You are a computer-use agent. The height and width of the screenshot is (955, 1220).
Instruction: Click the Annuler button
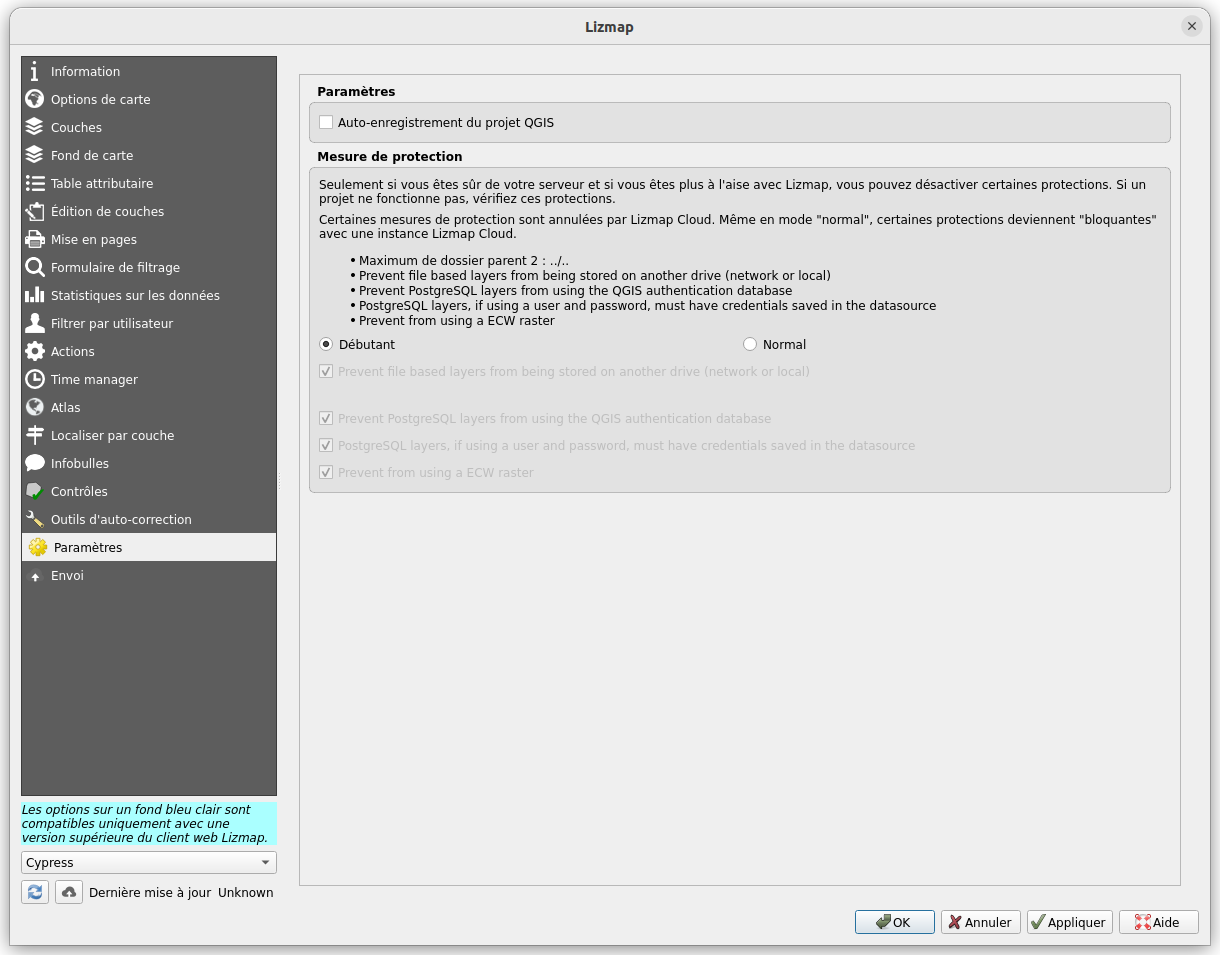(981, 922)
